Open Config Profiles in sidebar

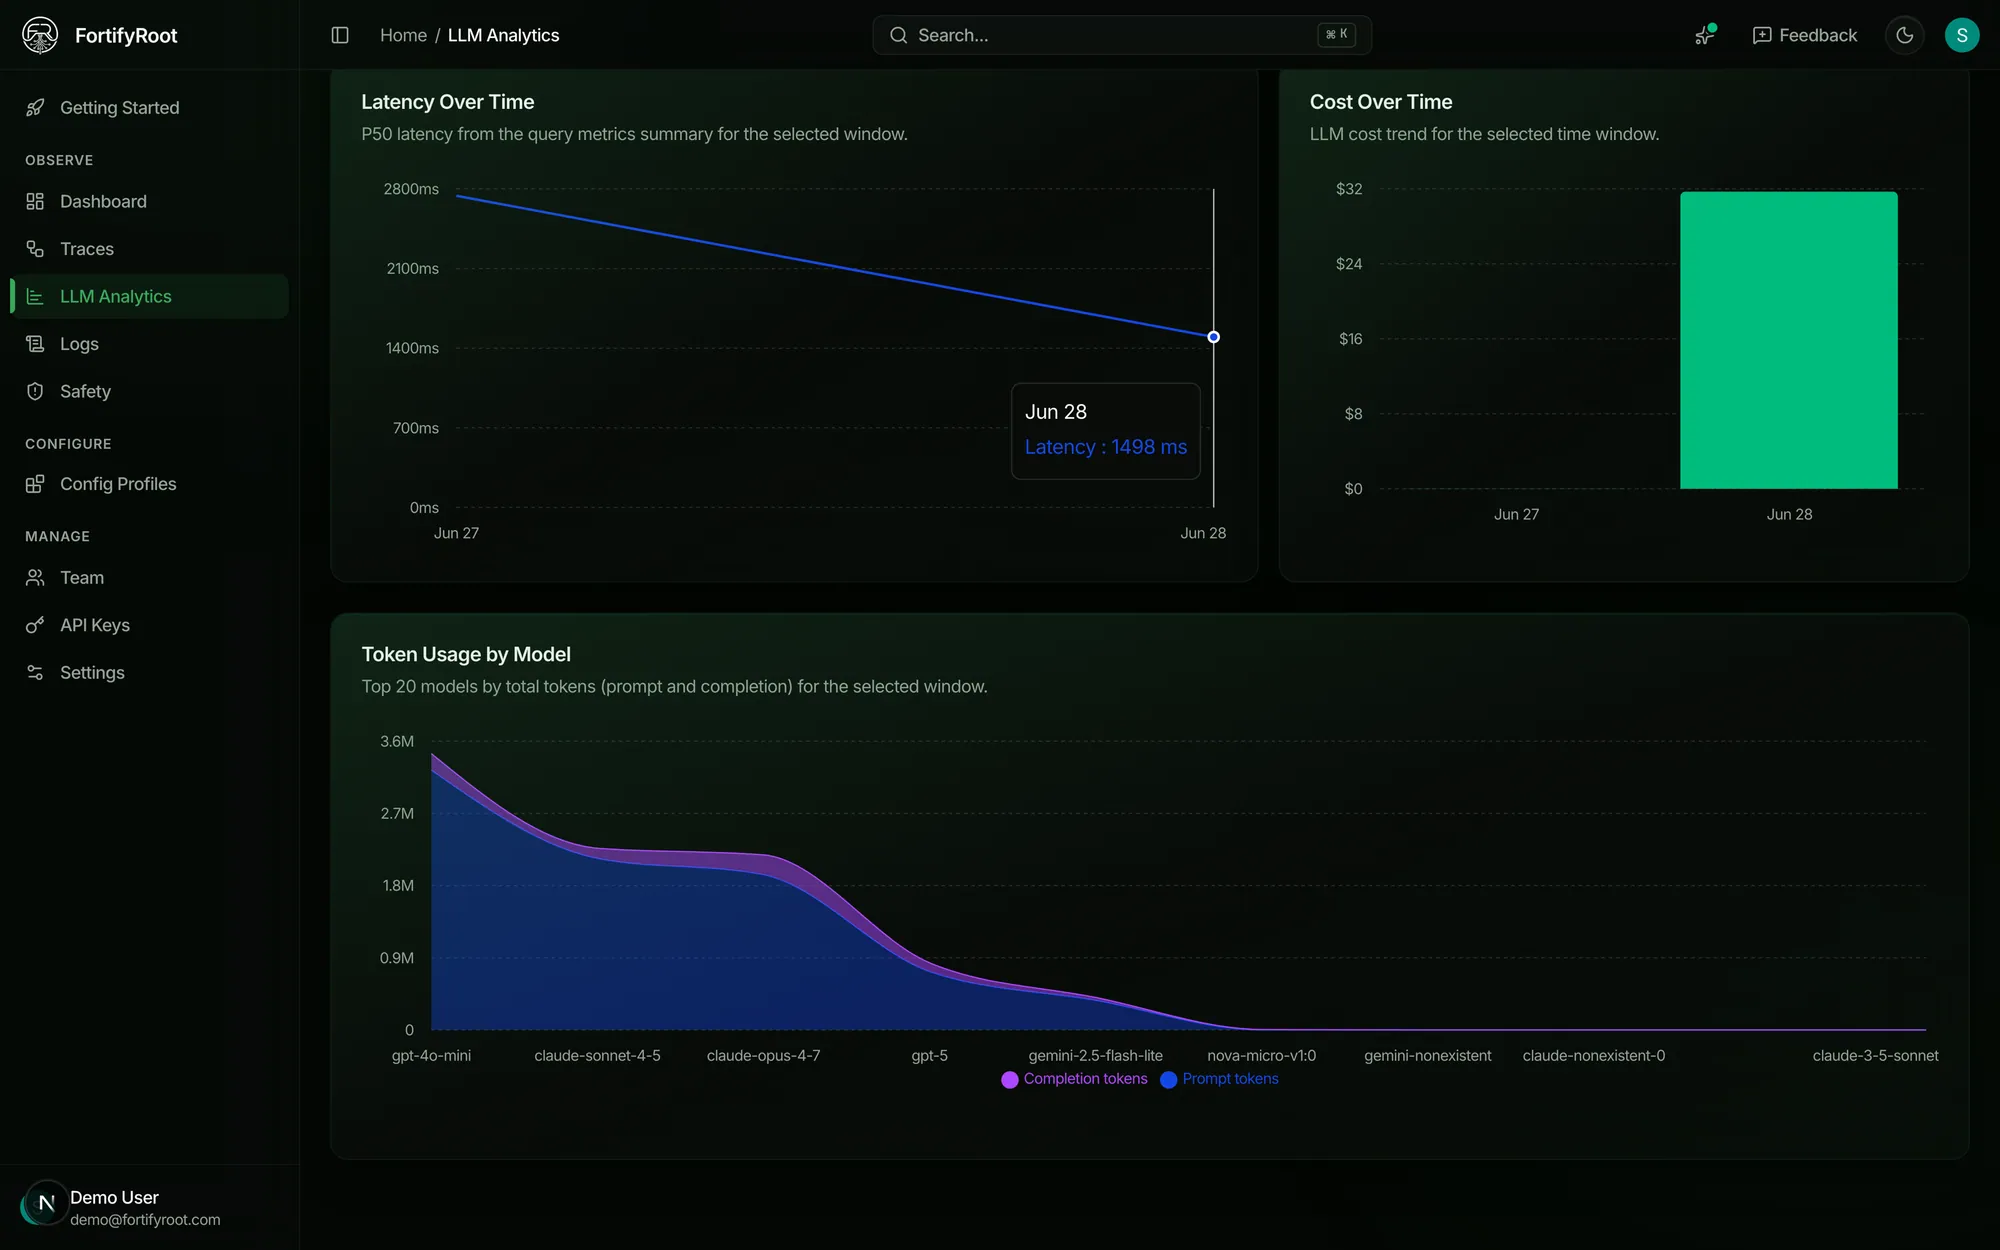coord(150,484)
